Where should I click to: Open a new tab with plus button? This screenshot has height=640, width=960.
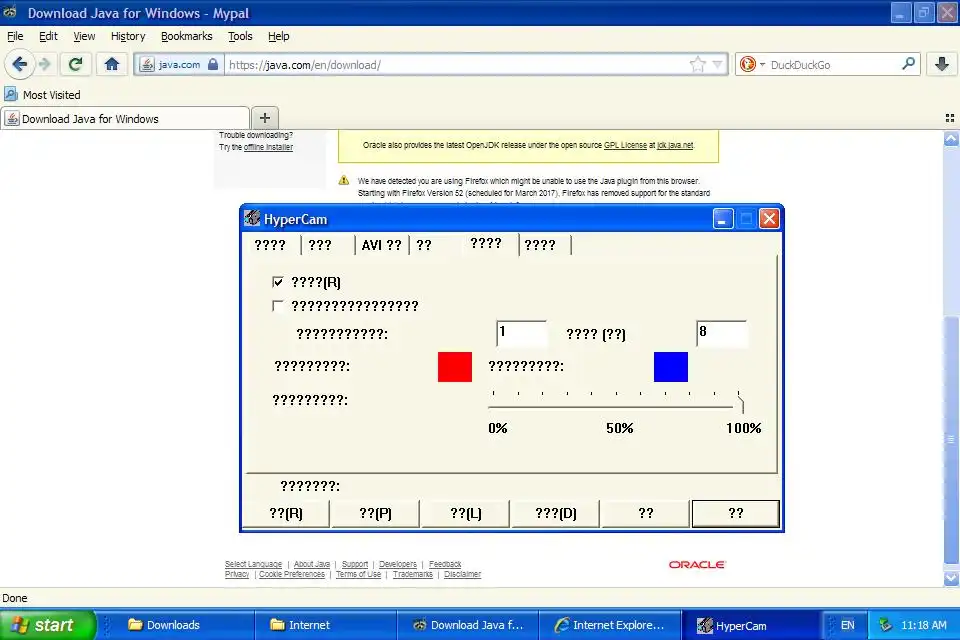(x=264, y=118)
